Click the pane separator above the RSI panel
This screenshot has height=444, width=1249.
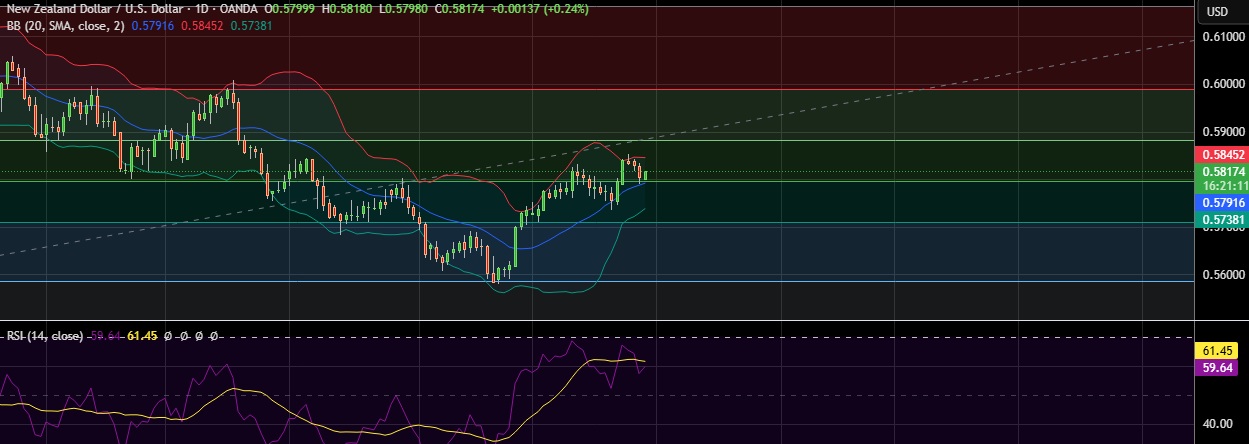click(600, 321)
